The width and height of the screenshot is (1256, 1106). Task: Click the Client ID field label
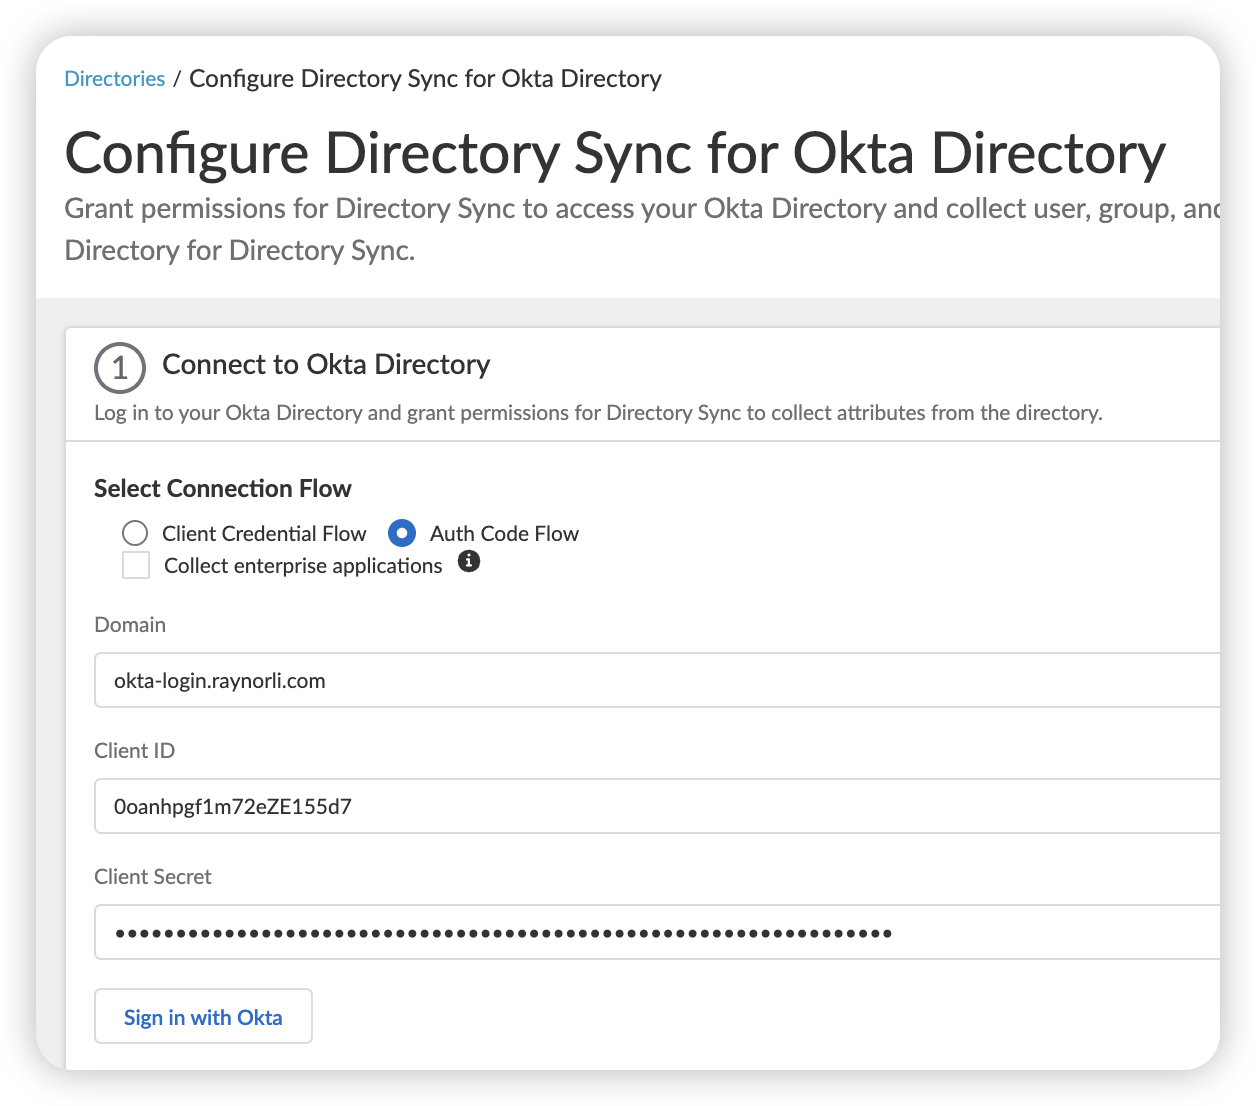click(x=135, y=751)
